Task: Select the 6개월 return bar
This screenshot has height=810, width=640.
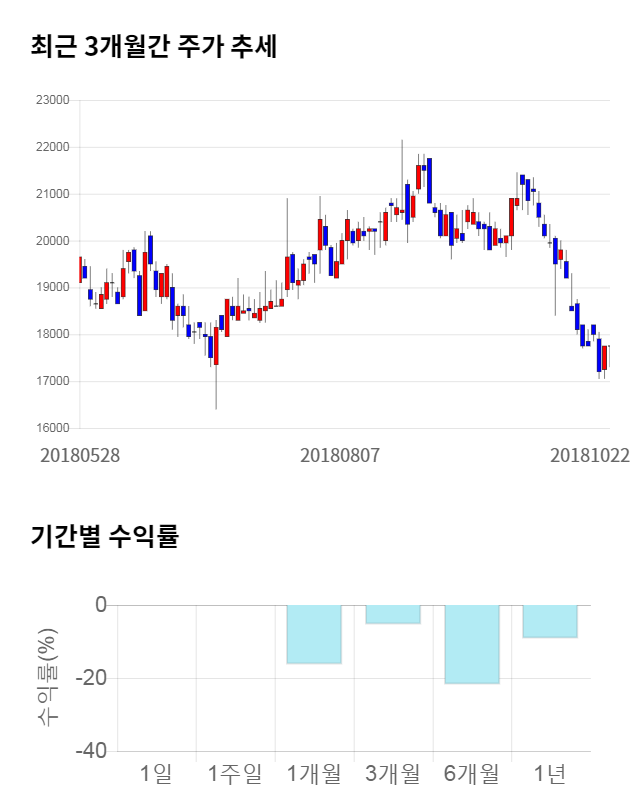Action: (x=471, y=644)
